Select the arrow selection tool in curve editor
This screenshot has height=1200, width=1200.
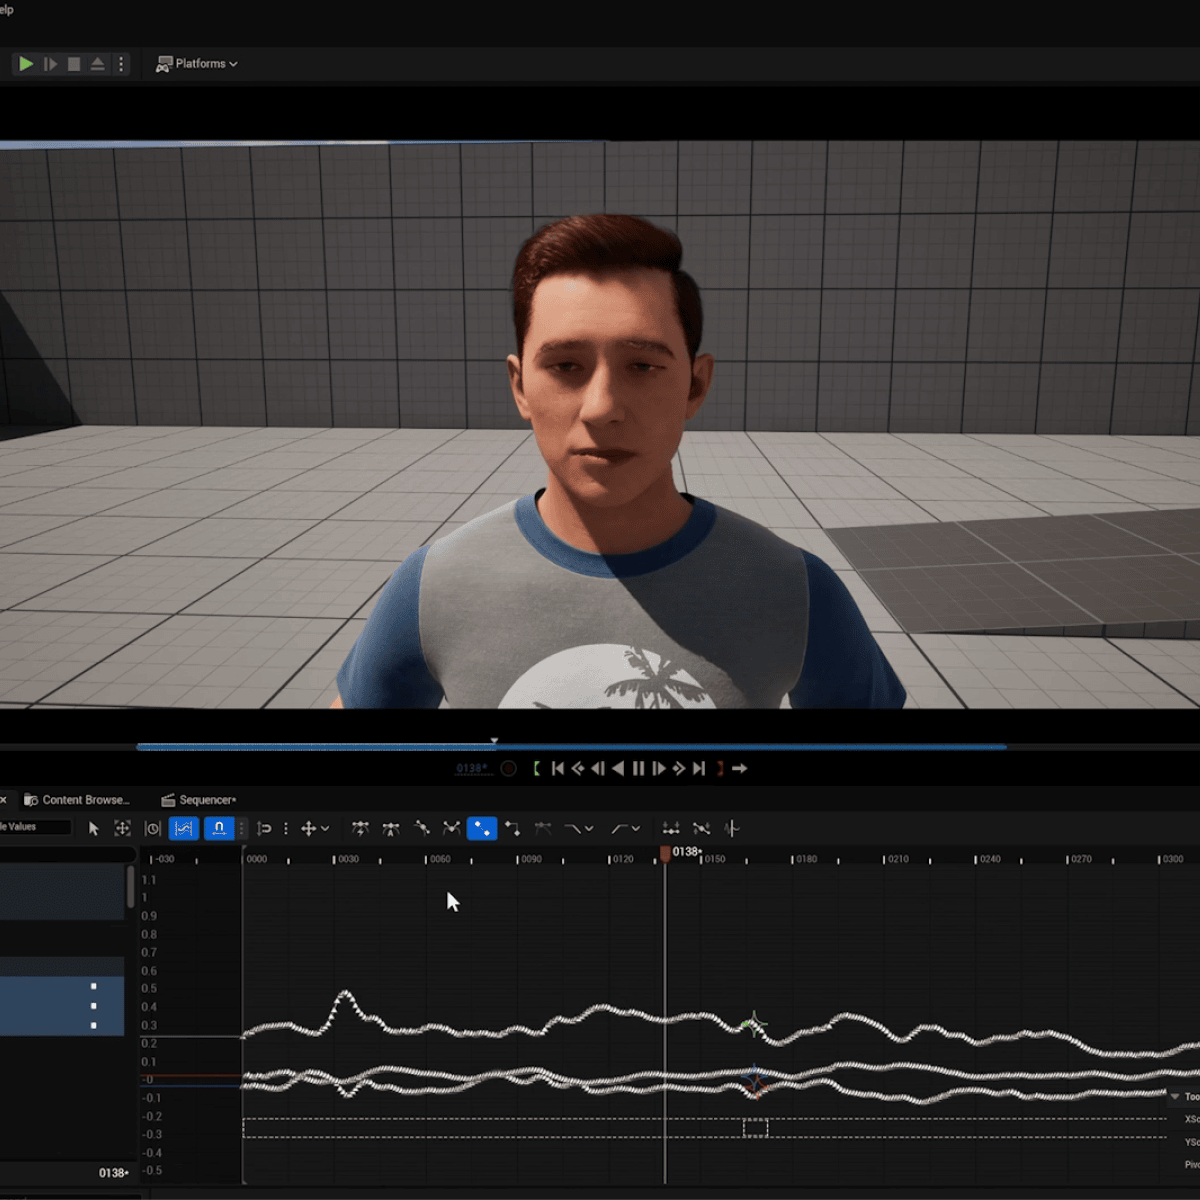click(x=94, y=829)
